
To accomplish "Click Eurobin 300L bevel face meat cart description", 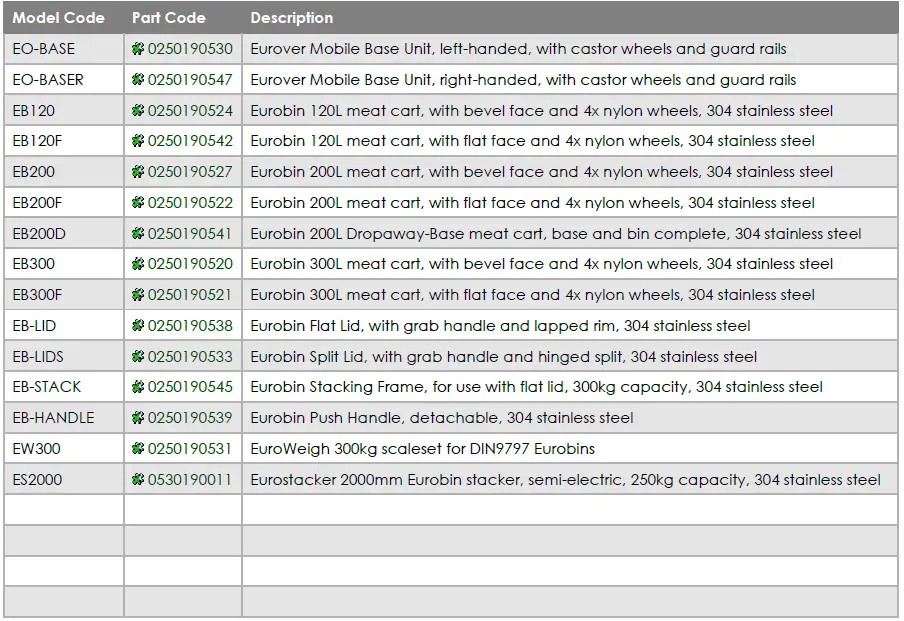I will click(x=541, y=264).
